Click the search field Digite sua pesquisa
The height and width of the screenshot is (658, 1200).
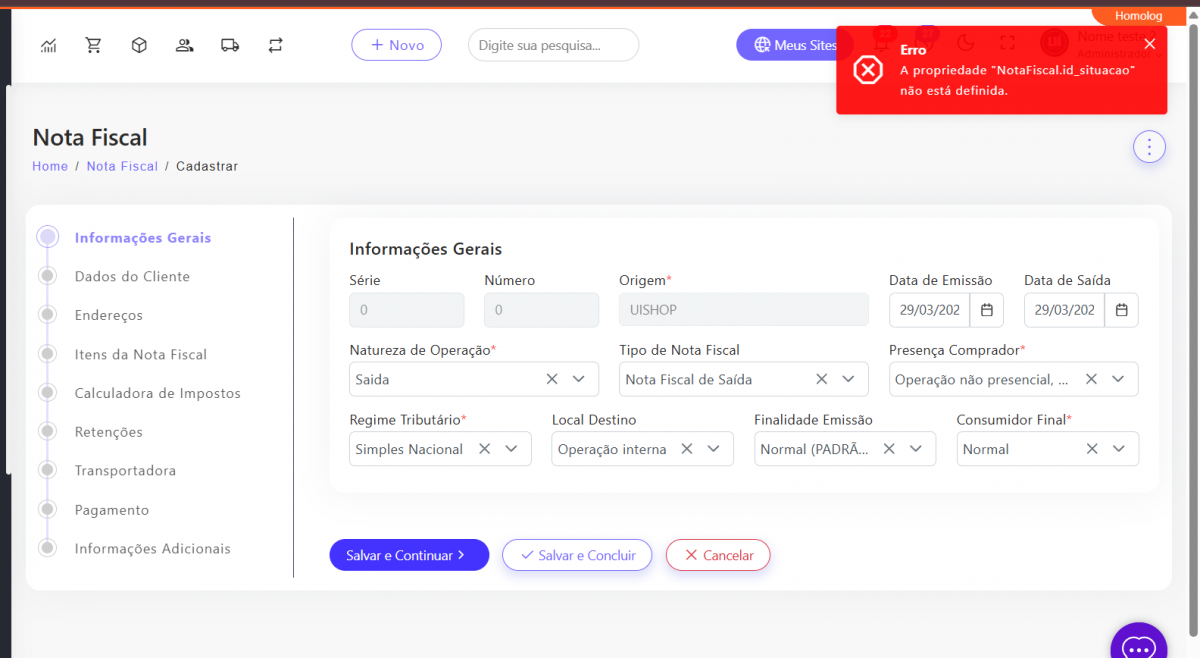553,45
